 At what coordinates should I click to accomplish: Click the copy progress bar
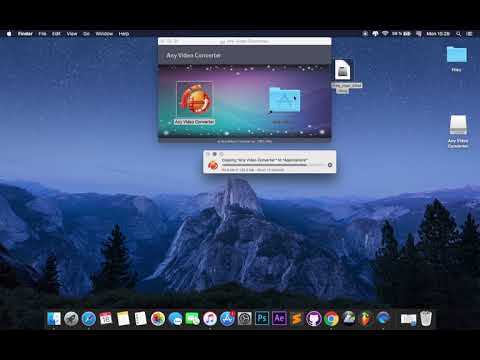point(273,165)
